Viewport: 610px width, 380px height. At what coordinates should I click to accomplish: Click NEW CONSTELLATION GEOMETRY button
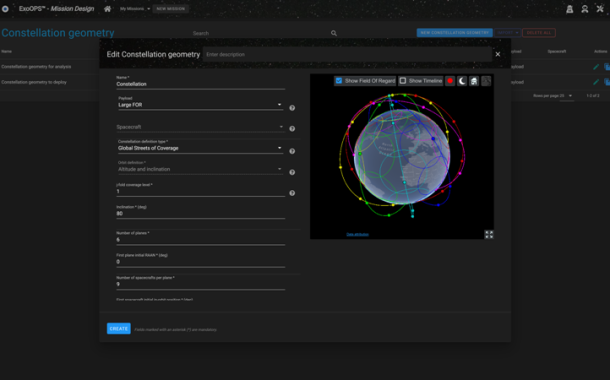pyautogui.click(x=455, y=33)
